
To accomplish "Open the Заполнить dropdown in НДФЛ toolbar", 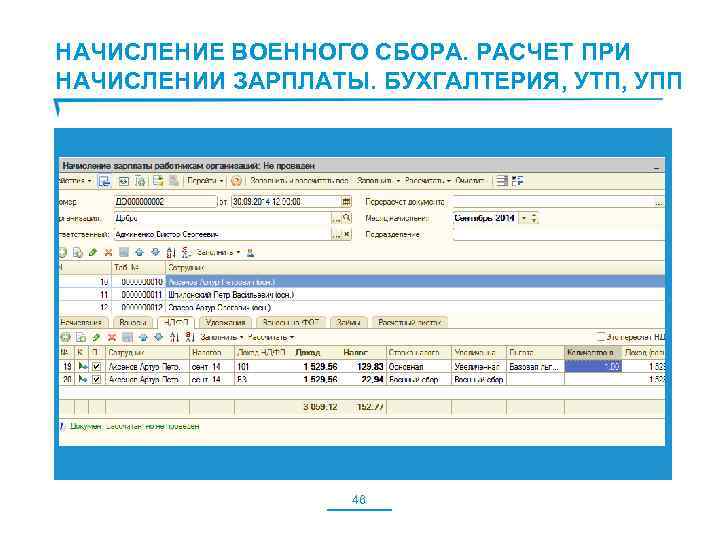I will (221, 338).
